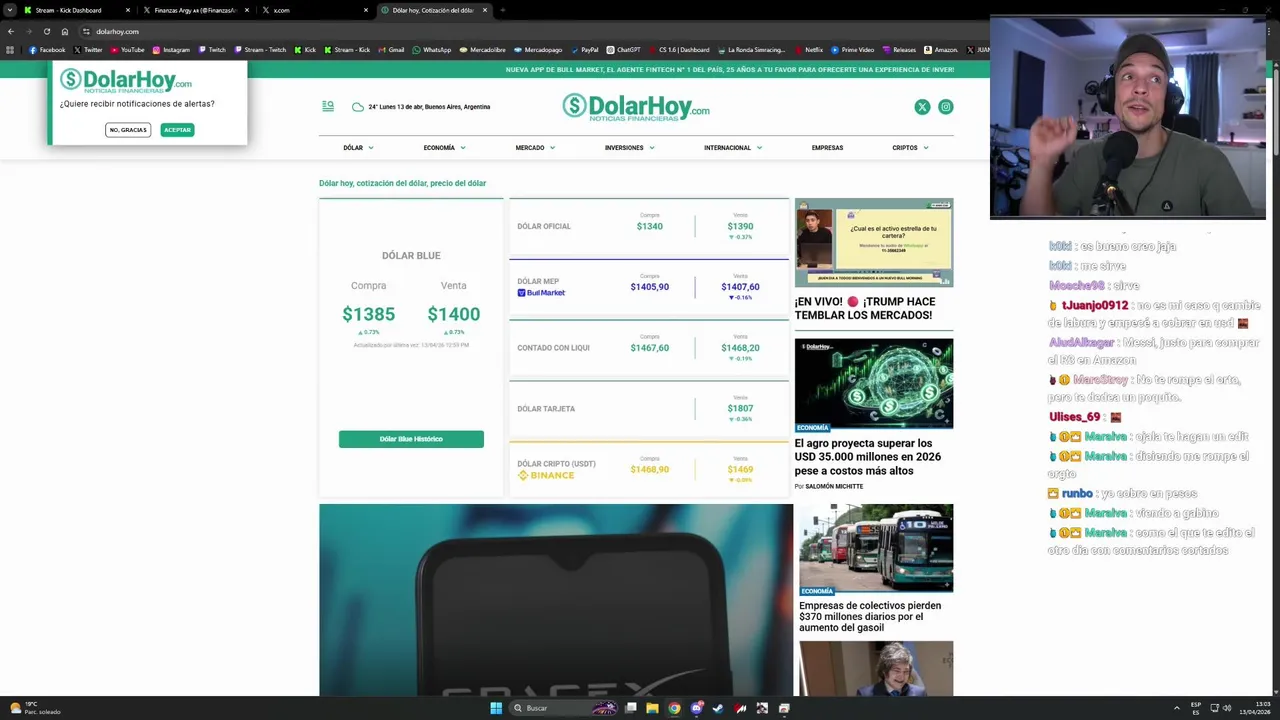Open a new browser tab
1280x720 pixels.
tap(503, 10)
